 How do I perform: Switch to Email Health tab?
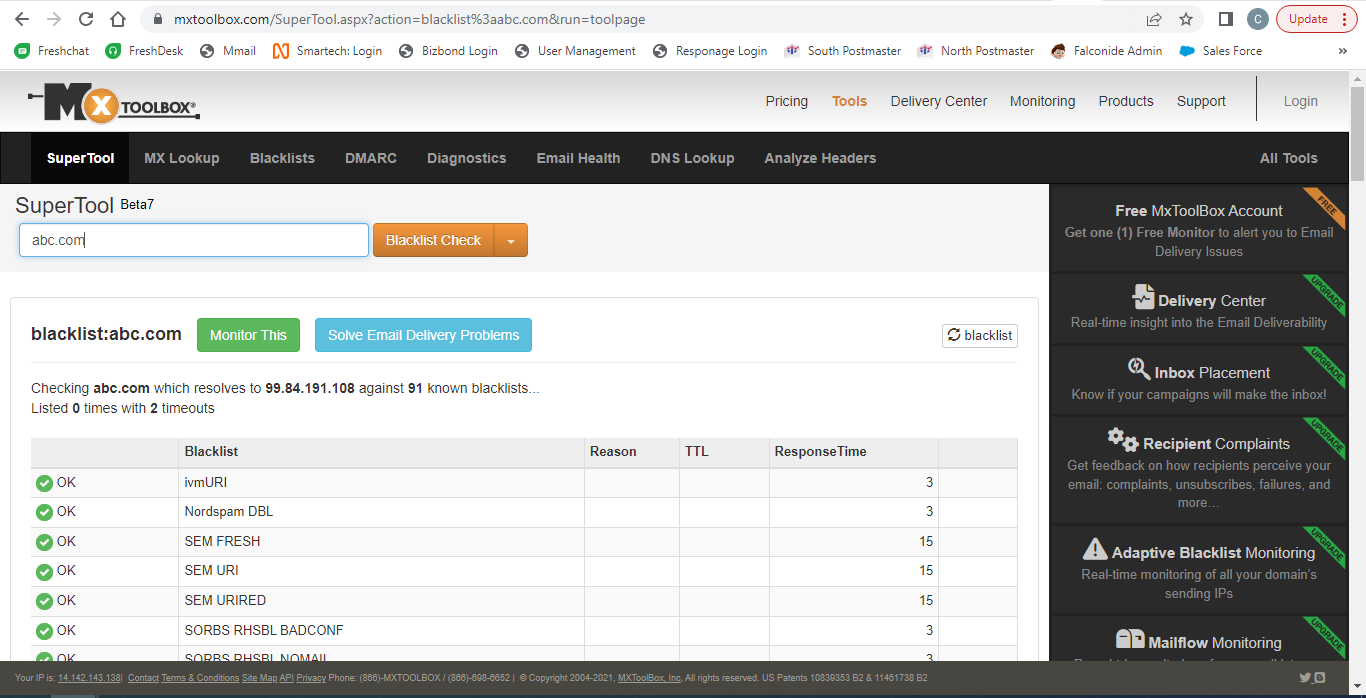(578, 158)
